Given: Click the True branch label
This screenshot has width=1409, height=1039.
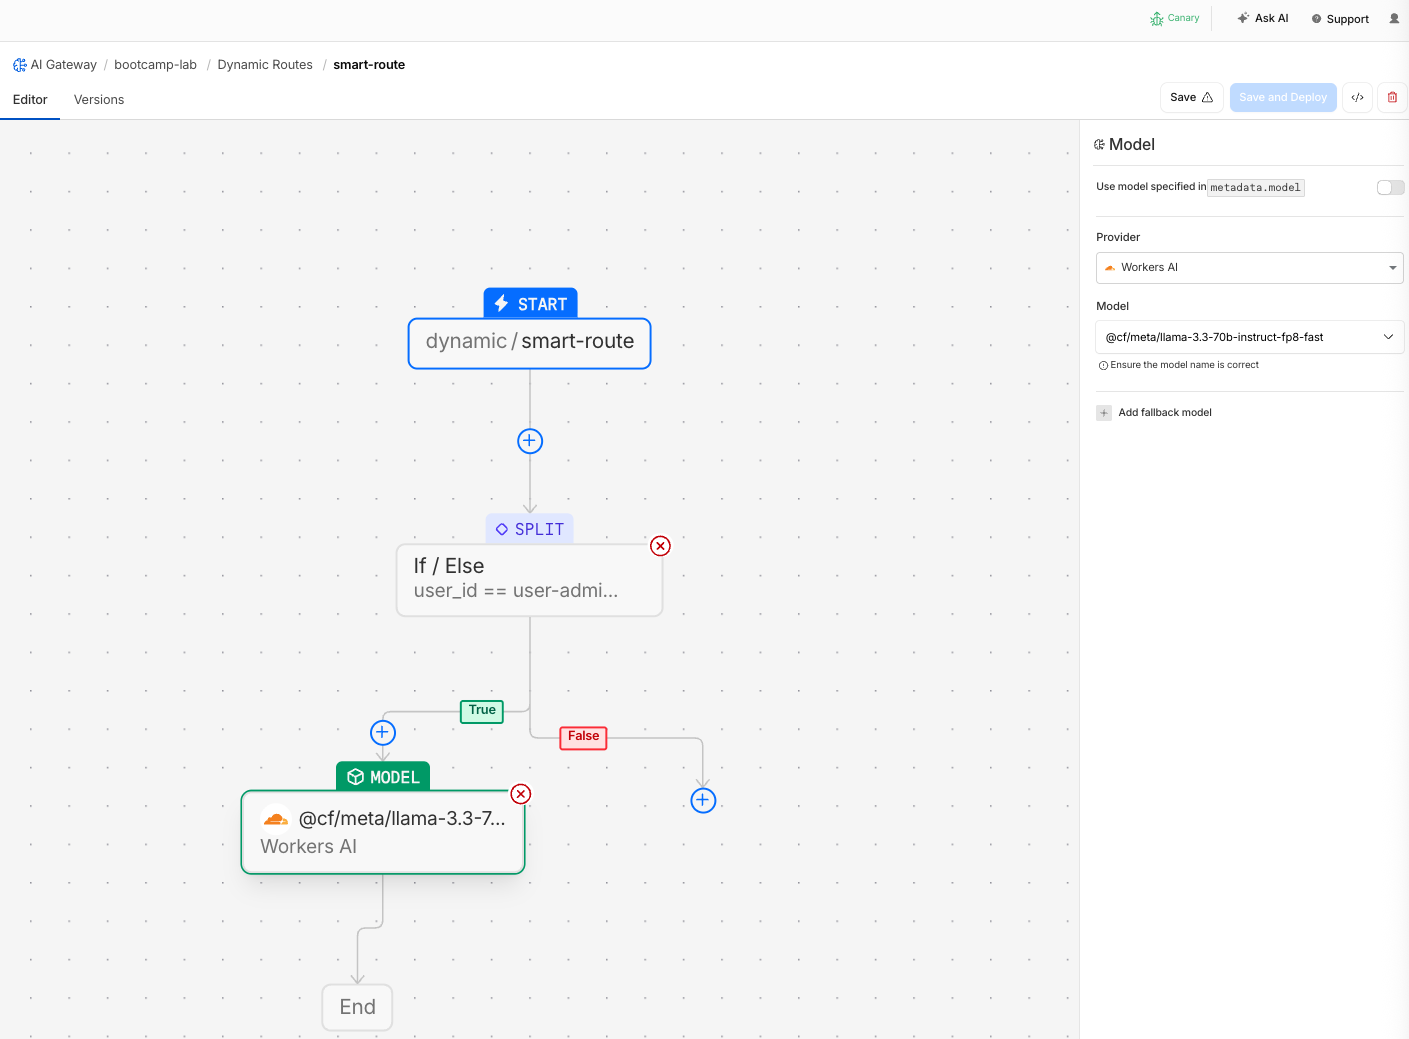Looking at the screenshot, I should (482, 711).
